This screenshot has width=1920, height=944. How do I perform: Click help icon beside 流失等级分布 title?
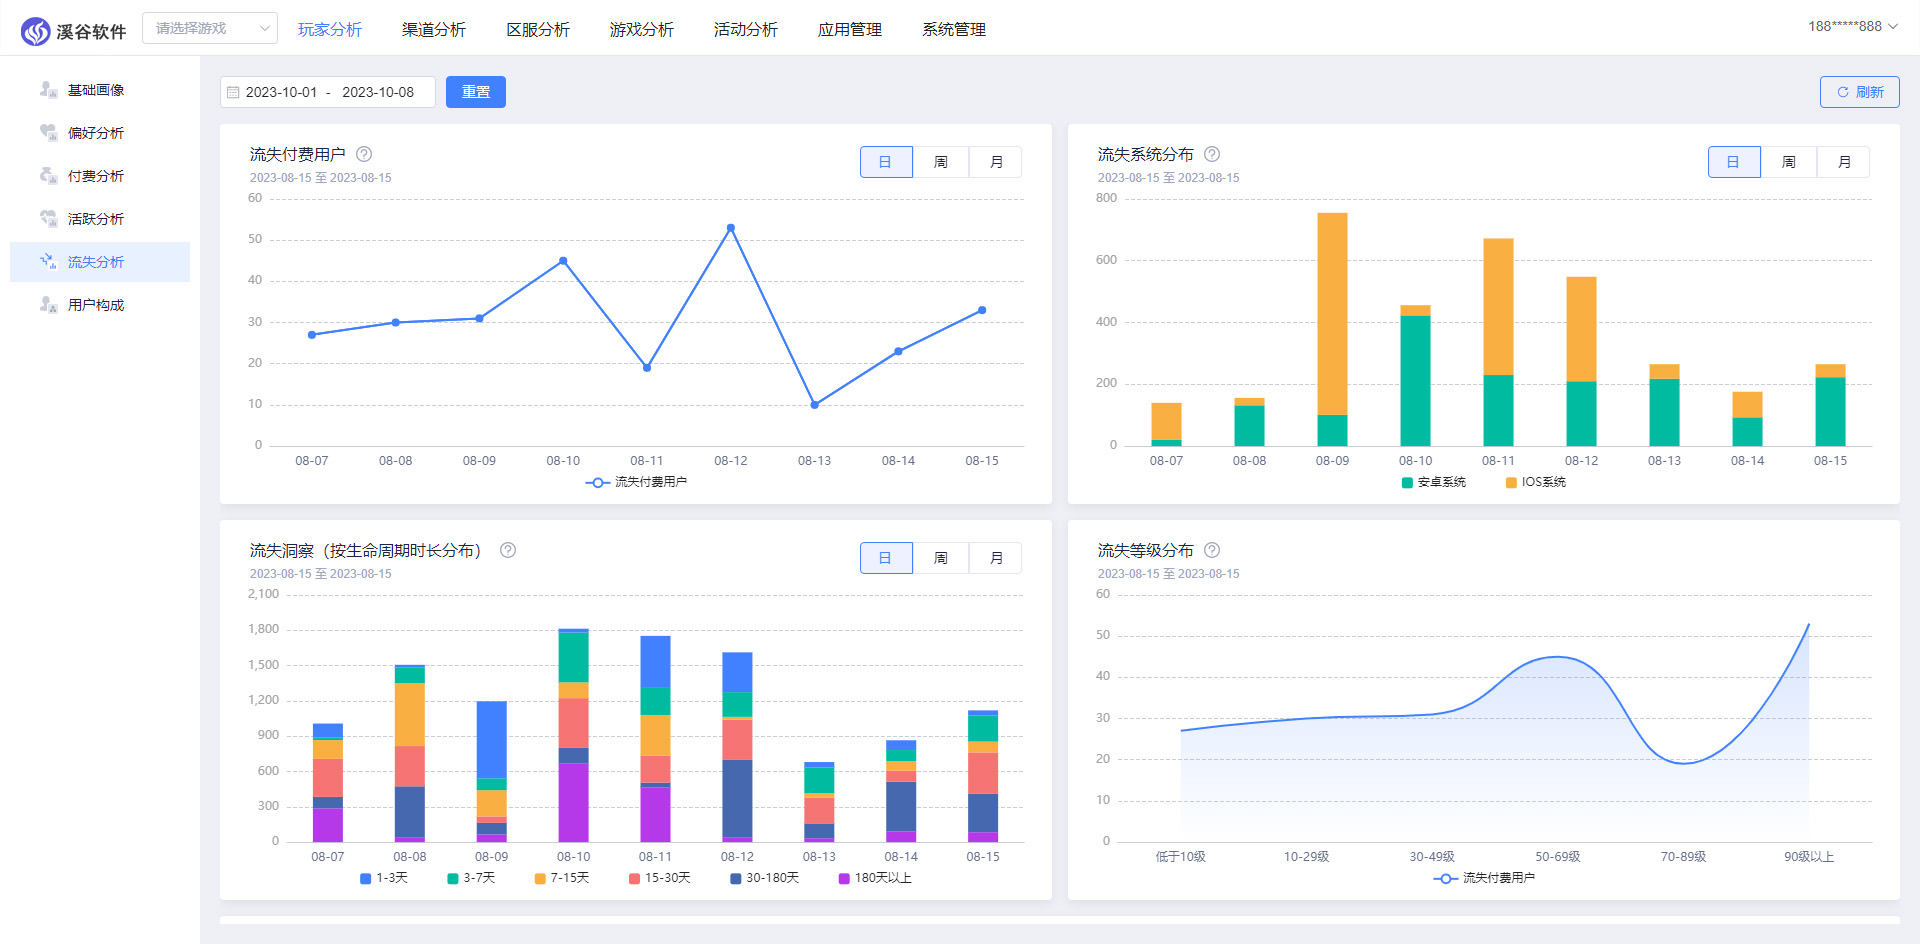click(1212, 550)
